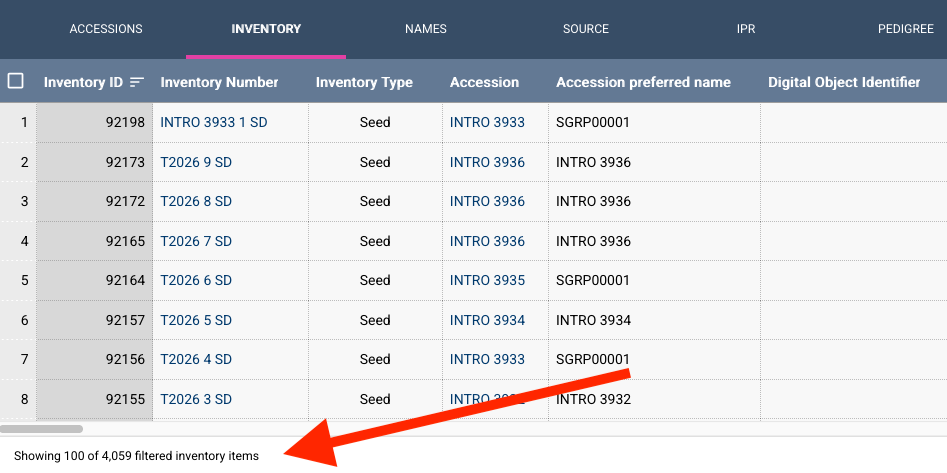Image resolution: width=947 pixels, height=473 pixels.
Task: Toggle the select-all checkbox in header
Action: [x=16, y=81]
